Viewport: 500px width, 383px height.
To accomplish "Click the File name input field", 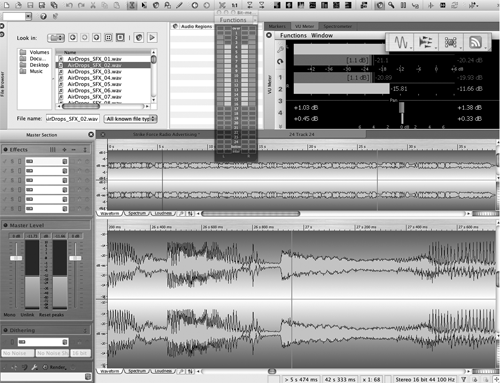I will coord(73,119).
